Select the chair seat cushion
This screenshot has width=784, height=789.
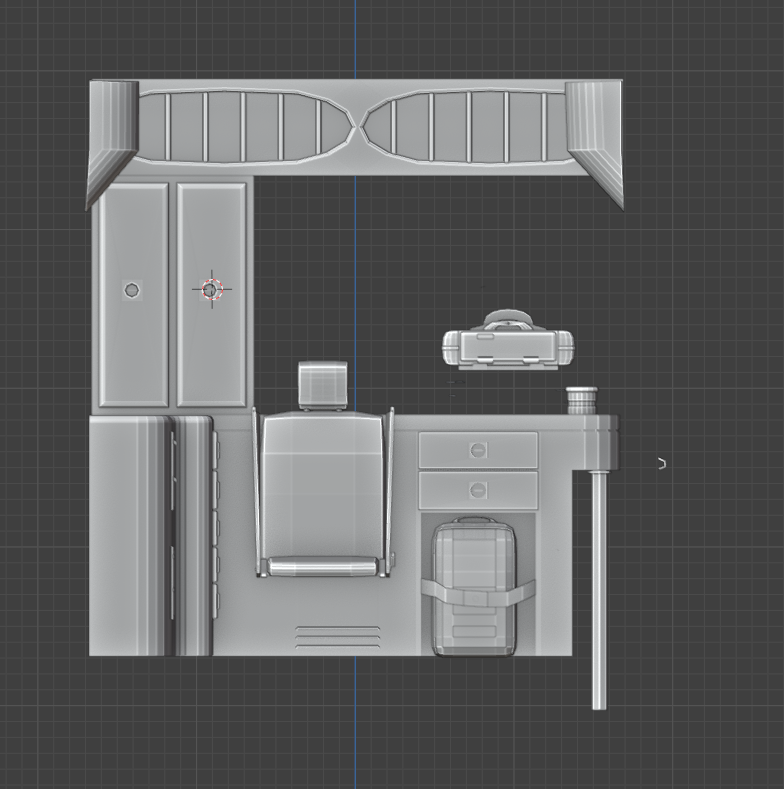[x=323, y=567]
